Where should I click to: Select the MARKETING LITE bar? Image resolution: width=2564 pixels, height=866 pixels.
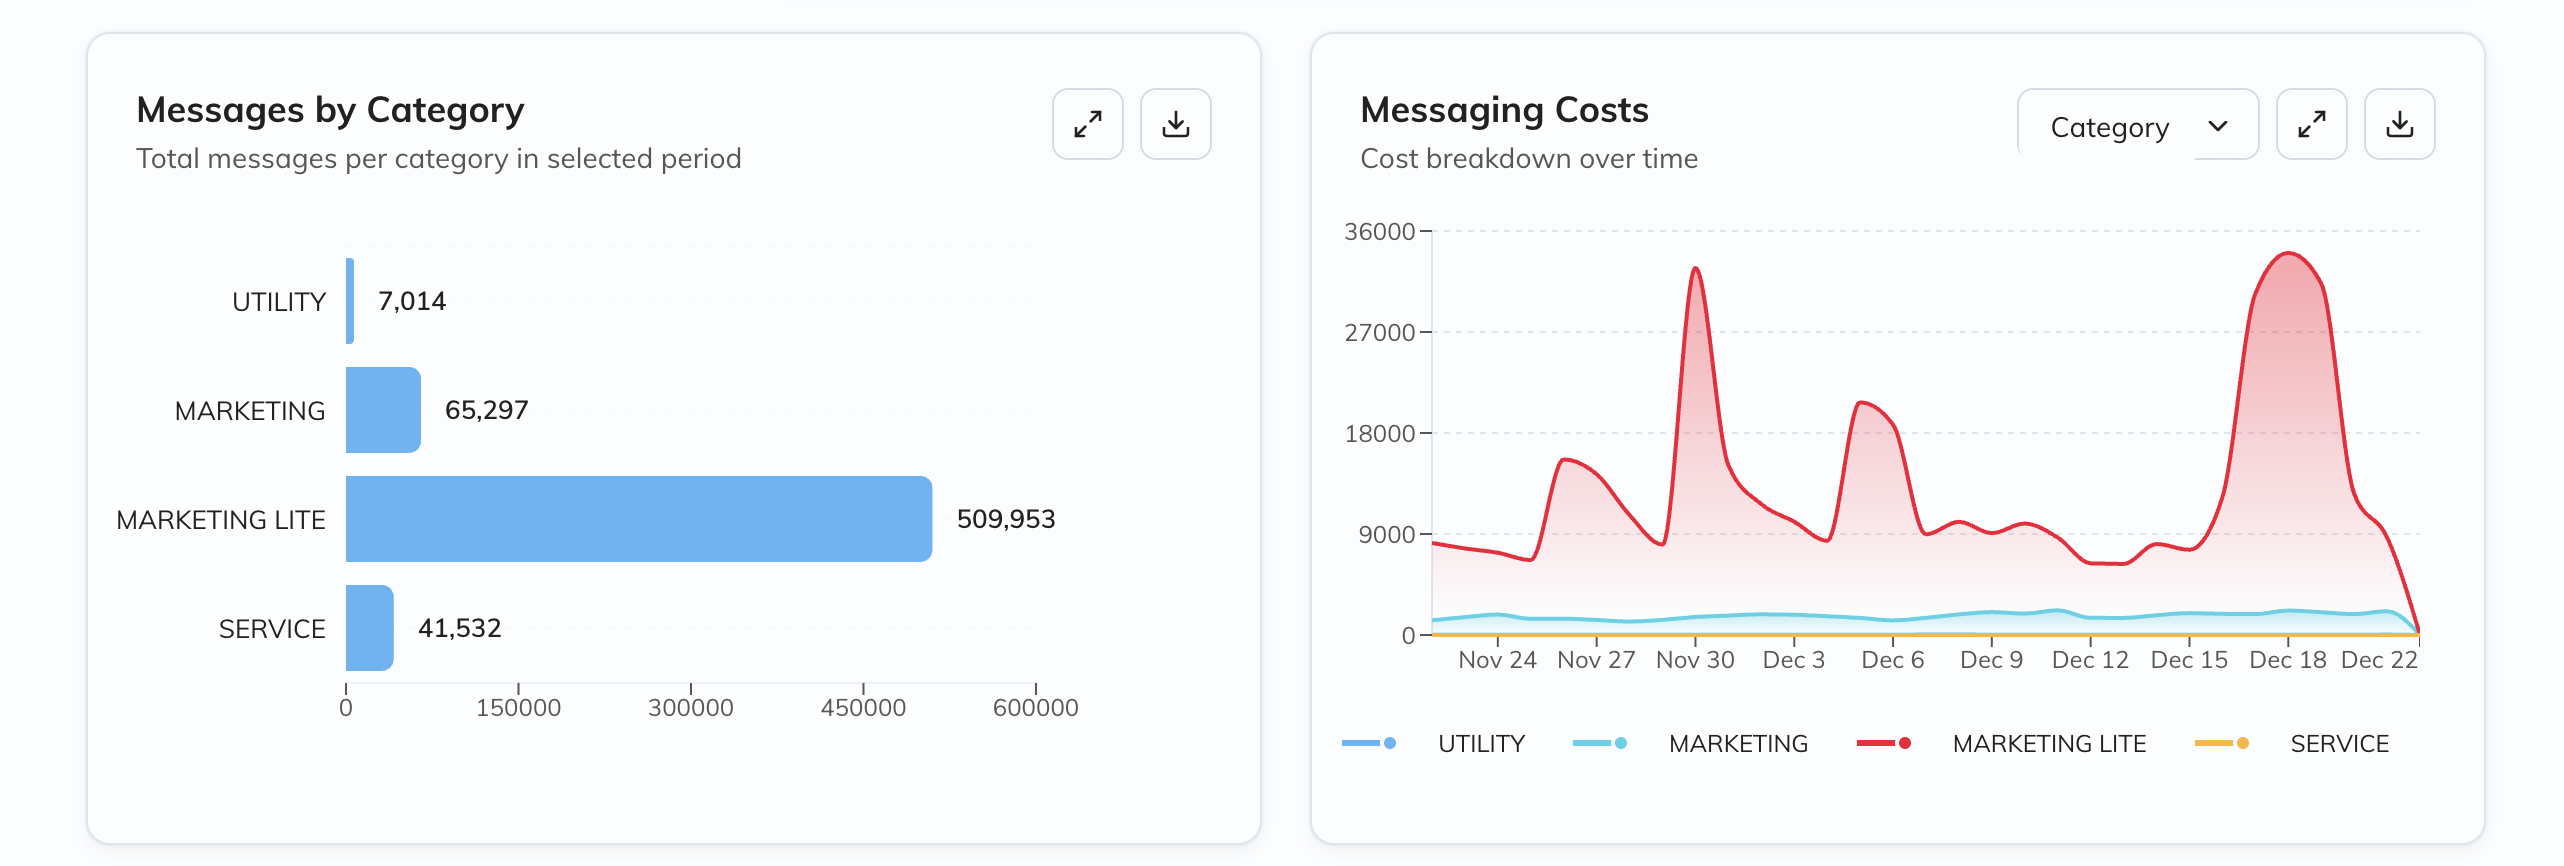(638, 519)
